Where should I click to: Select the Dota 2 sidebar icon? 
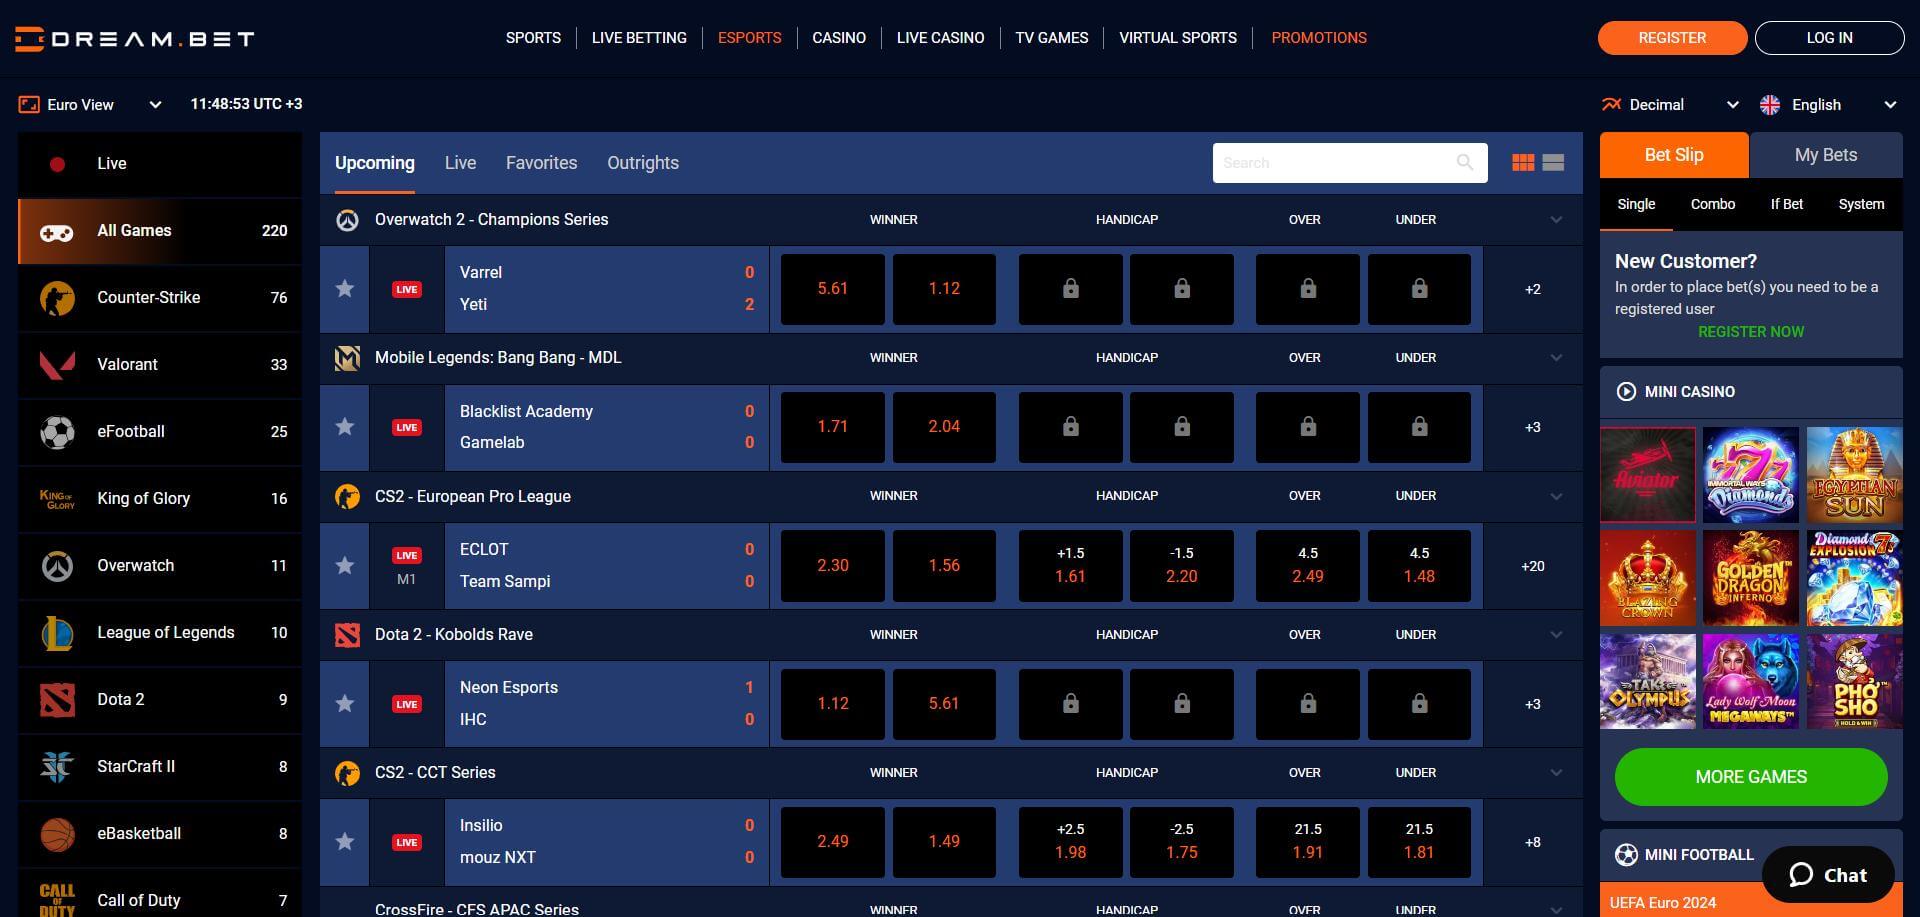57,699
